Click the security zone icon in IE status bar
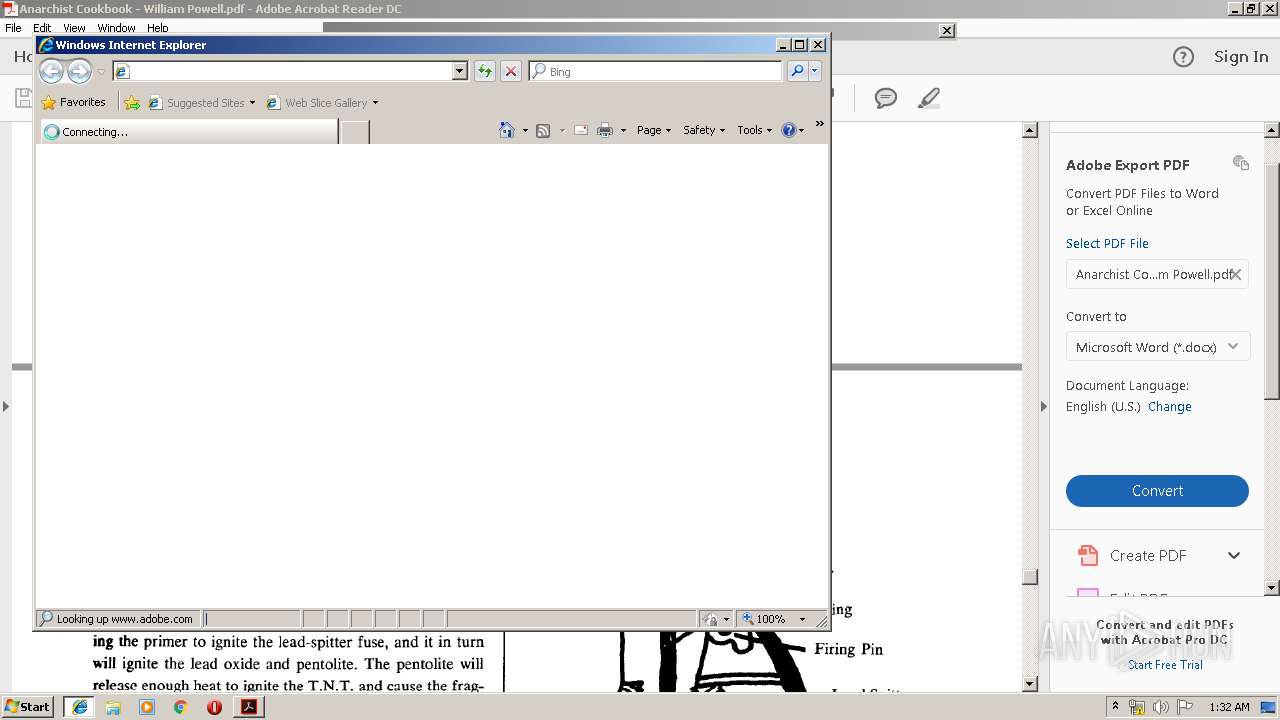 (709, 619)
